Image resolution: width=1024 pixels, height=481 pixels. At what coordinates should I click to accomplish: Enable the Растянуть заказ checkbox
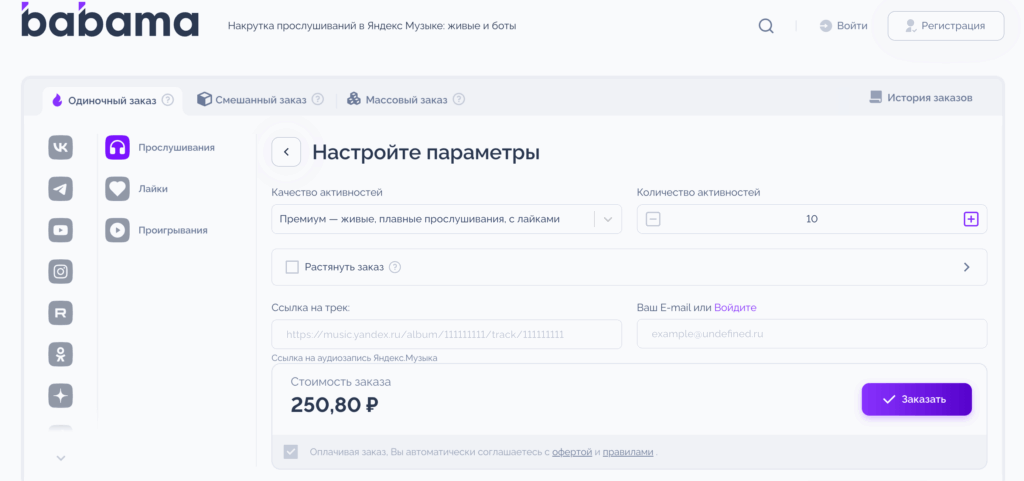pyautogui.click(x=292, y=267)
